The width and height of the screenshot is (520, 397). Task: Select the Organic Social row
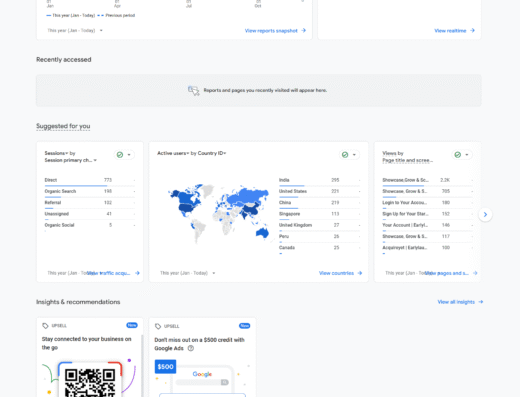click(x=90, y=226)
